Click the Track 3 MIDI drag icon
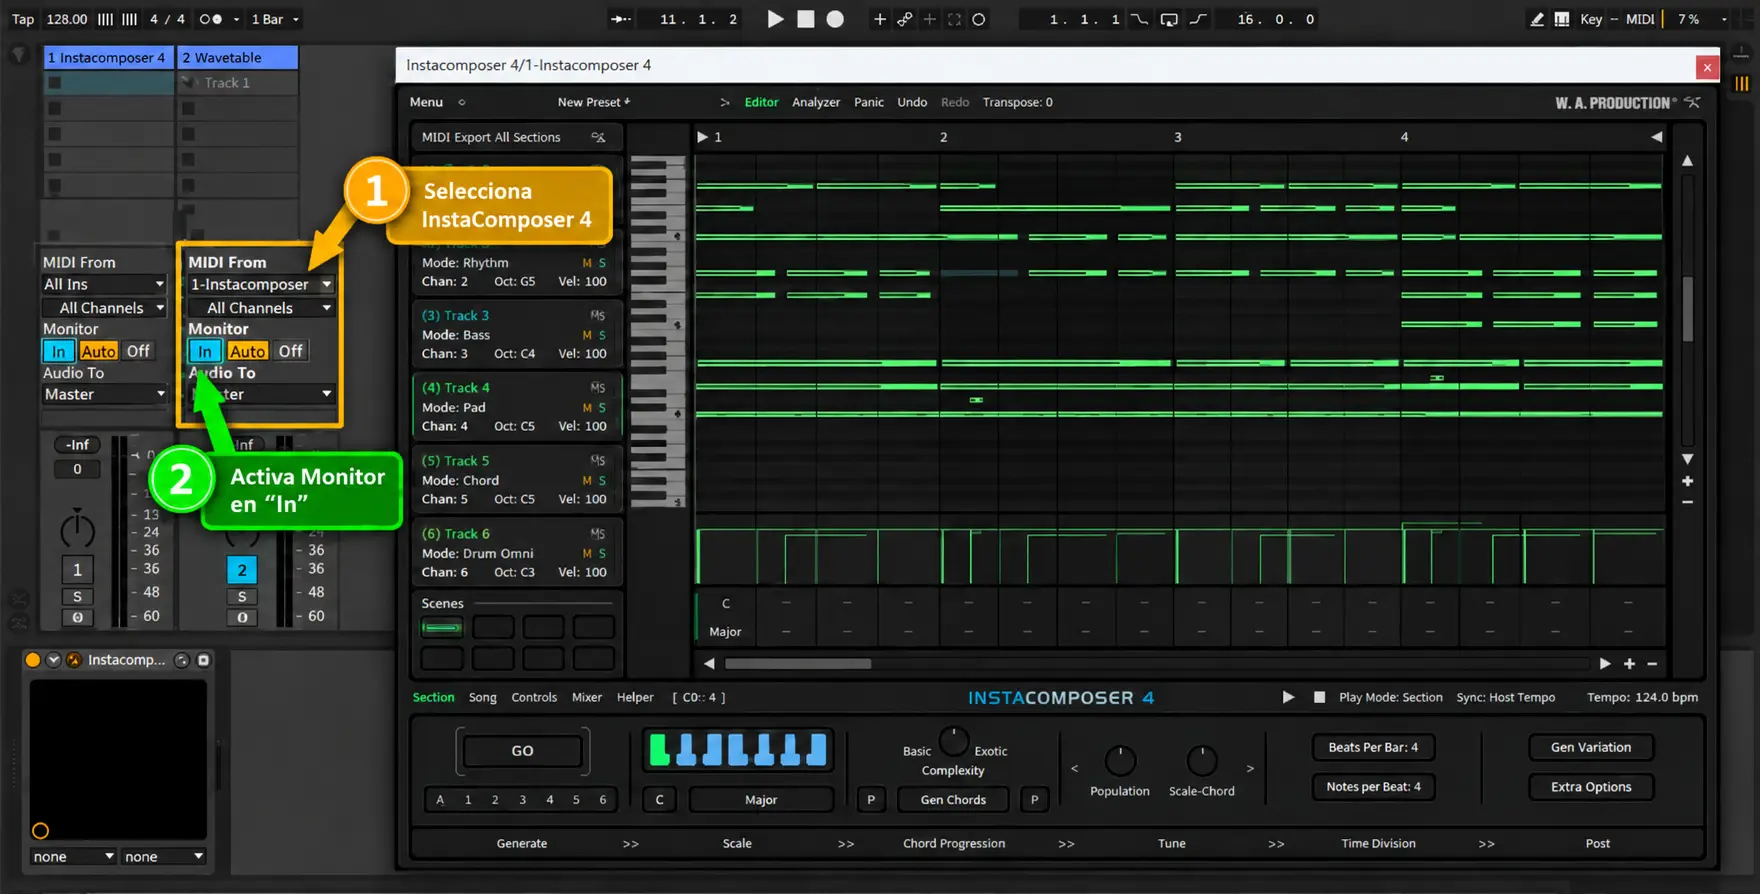 598,315
